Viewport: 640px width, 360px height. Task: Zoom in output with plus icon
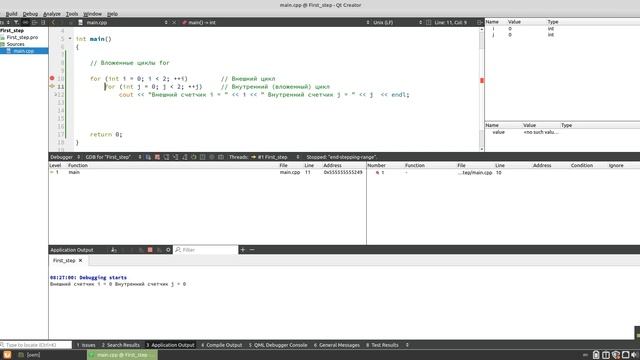(x=242, y=250)
